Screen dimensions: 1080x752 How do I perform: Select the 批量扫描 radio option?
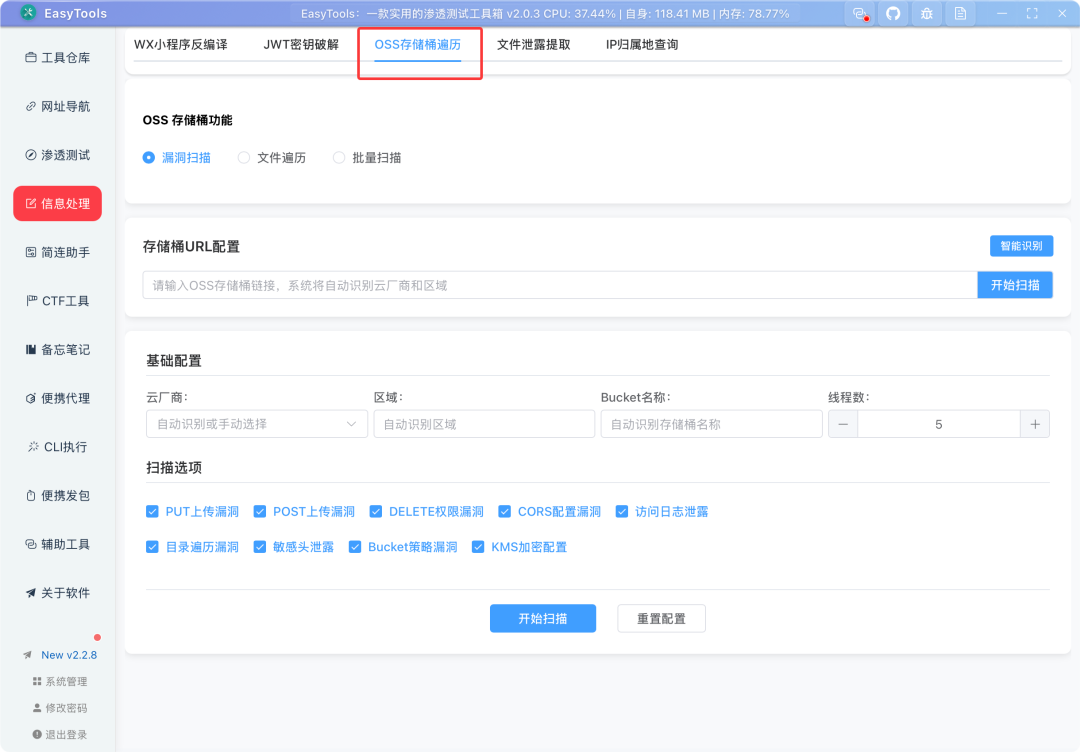pyautogui.click(x=367, y=158)
